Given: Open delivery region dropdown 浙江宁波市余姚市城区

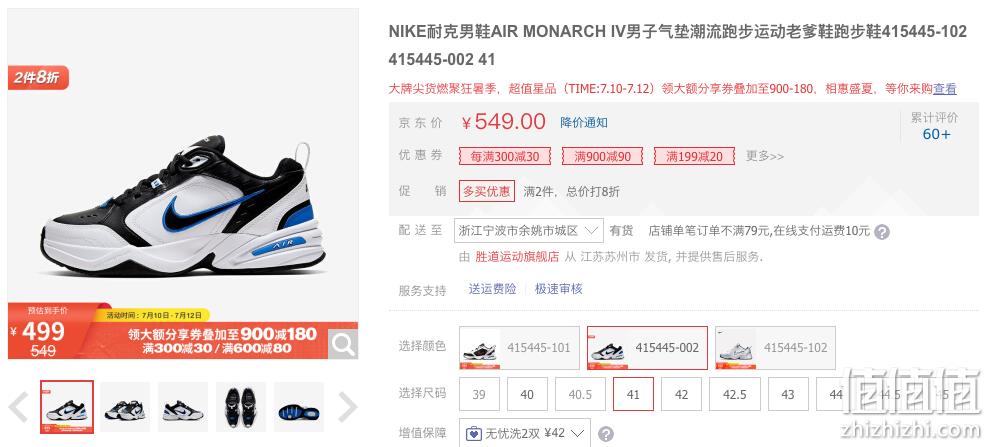Looking at the screenshot, I should (x=528, y=230).
